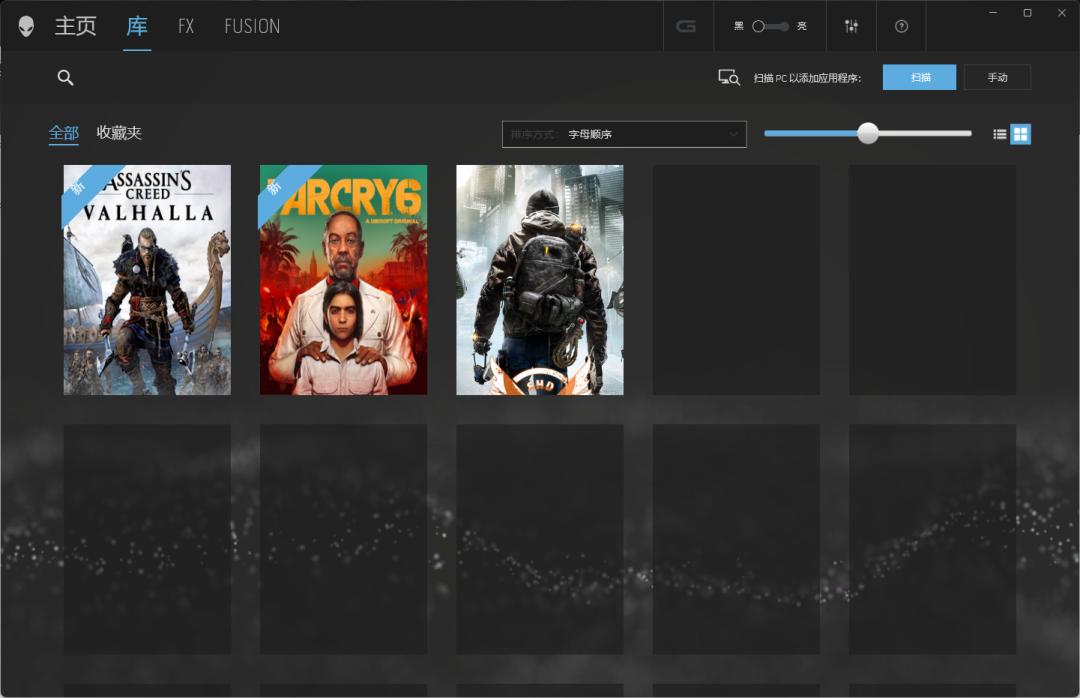Select the Assassin's Creed Valhalla cover

click(x=147, y=280)
